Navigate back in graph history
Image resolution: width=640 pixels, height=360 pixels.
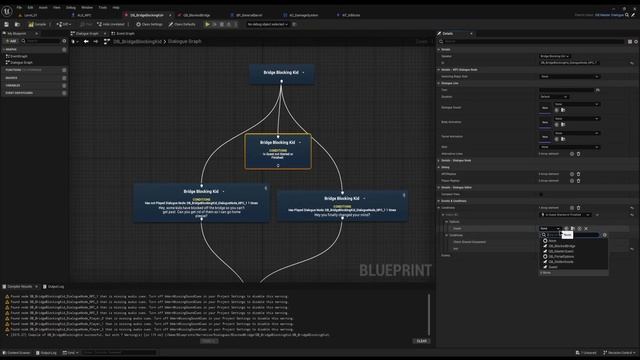coord(86,42)
